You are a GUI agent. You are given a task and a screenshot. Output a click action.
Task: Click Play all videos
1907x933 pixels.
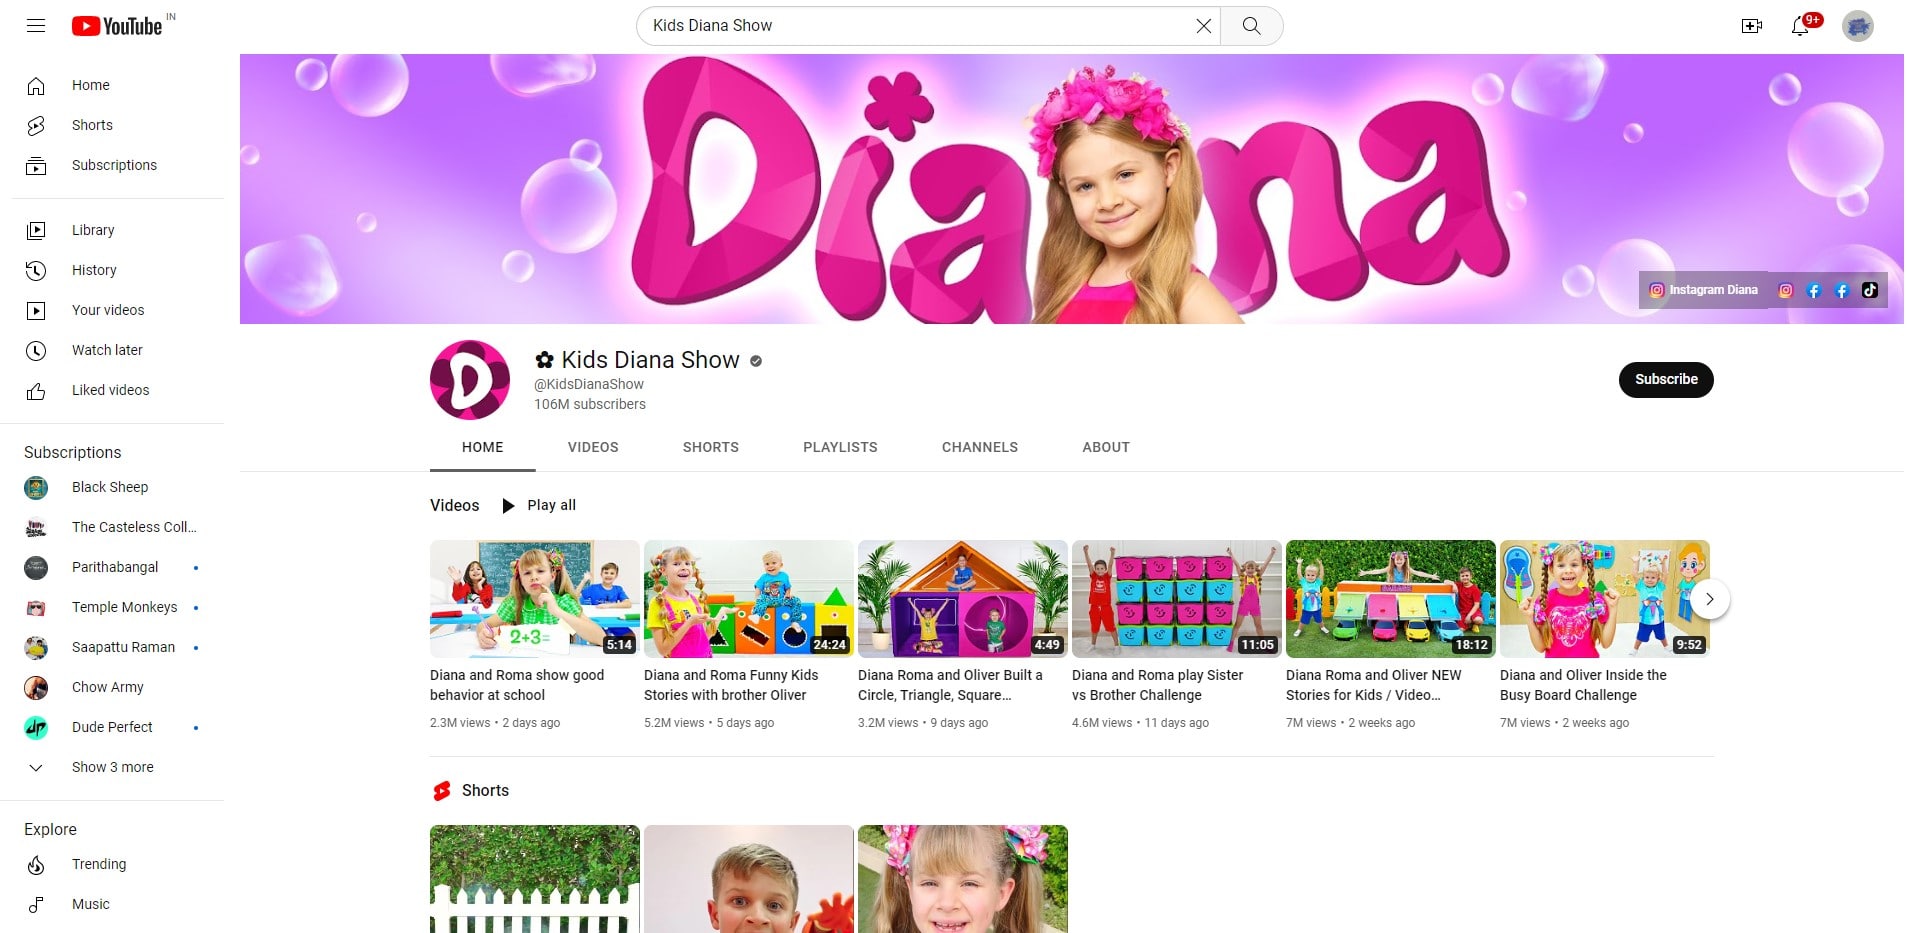[540, 505]
